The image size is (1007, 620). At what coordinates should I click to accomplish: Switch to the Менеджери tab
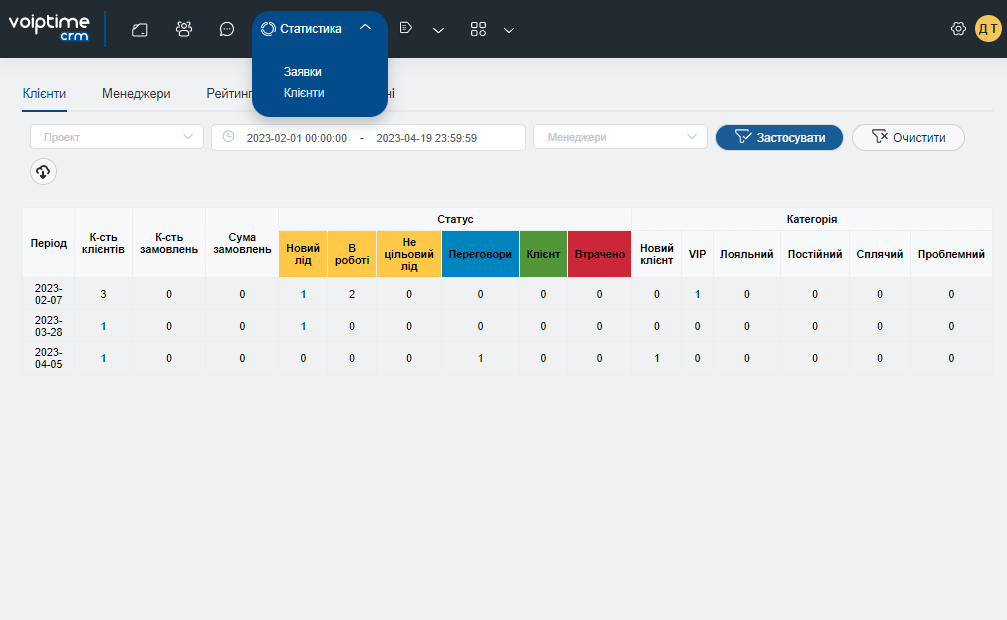click(x=136, y=94)
